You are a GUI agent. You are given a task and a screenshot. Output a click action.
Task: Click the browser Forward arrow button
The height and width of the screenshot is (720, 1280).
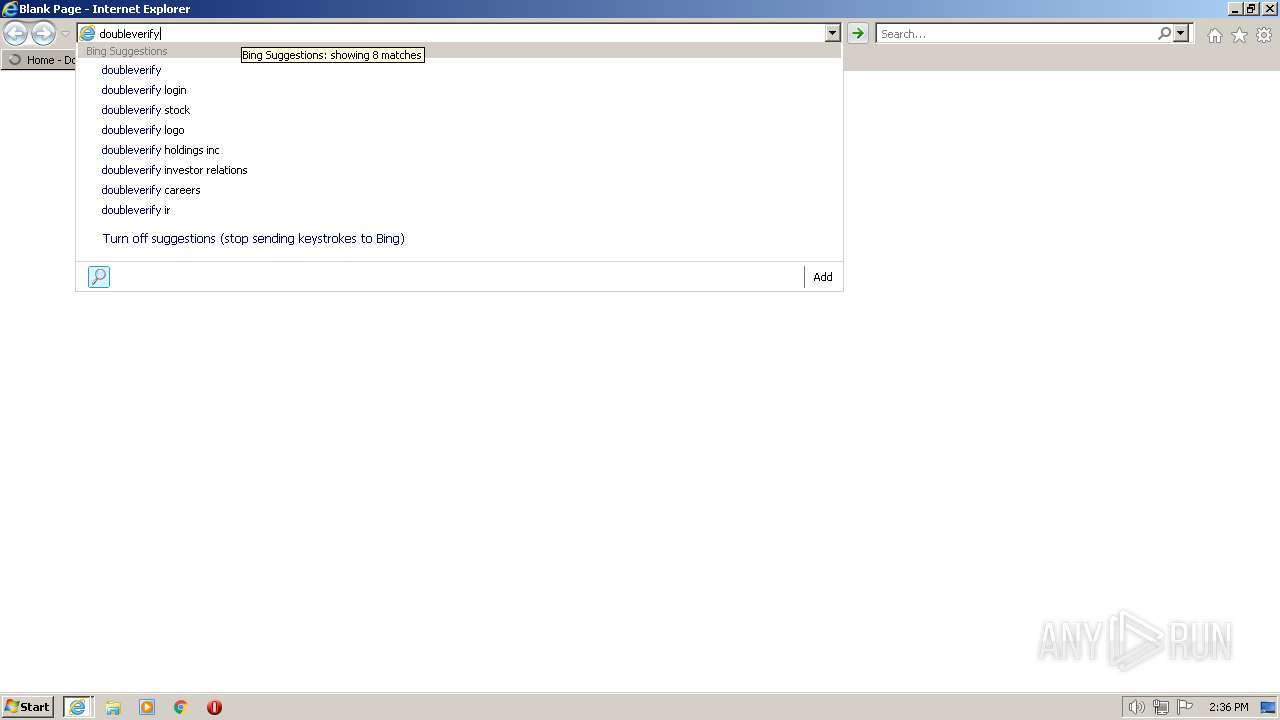(x=43, y=34)
